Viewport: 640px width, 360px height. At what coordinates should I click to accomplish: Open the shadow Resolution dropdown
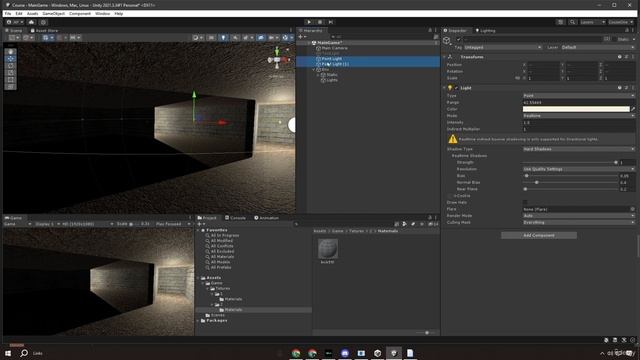pyautogui.click(x=579, y=169)
